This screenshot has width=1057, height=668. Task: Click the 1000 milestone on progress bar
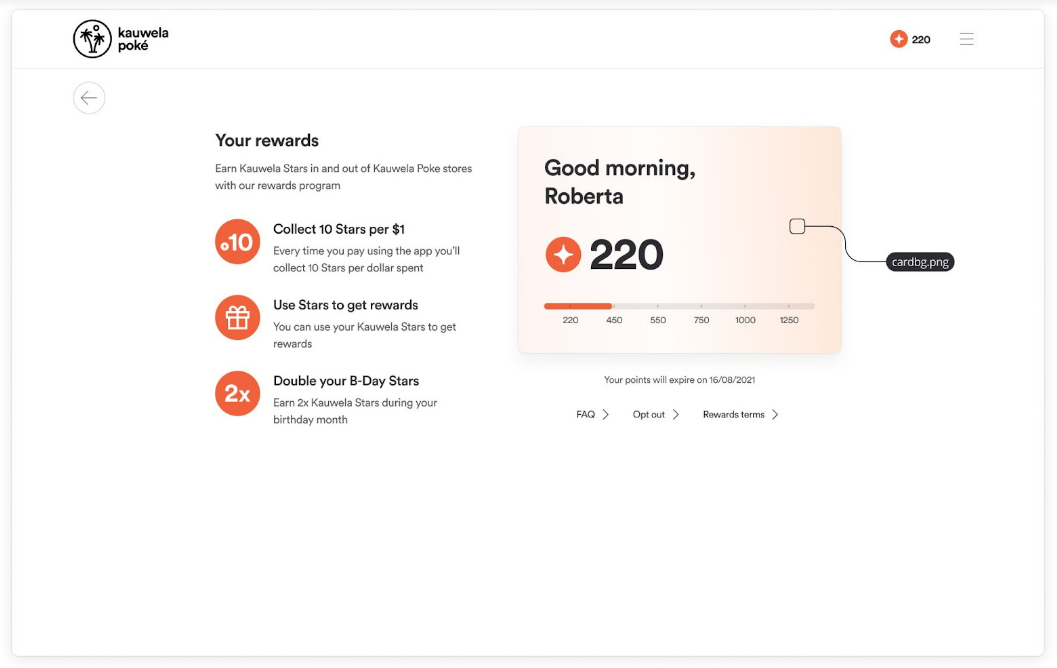745,320
